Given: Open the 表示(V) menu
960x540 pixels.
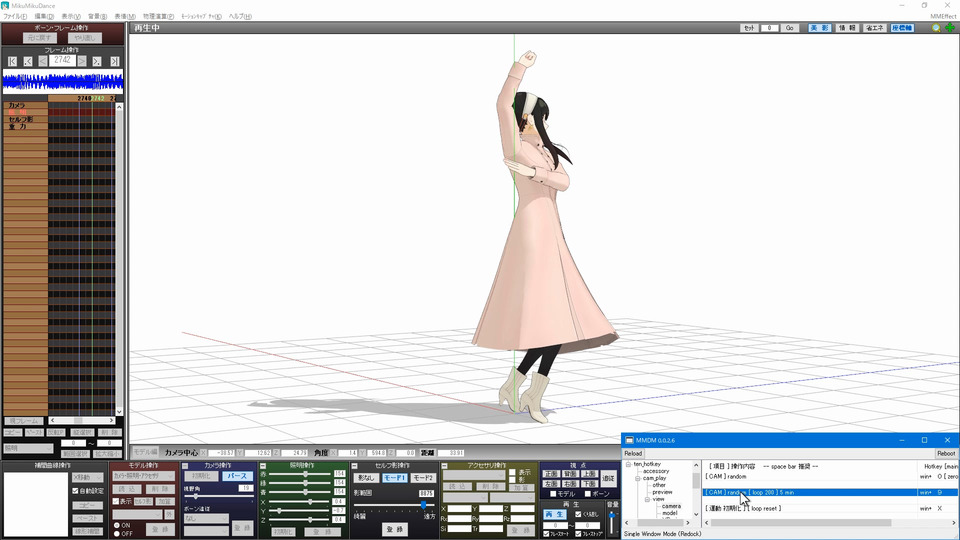Looking at the screenshot, I should [x=70, y=17].
